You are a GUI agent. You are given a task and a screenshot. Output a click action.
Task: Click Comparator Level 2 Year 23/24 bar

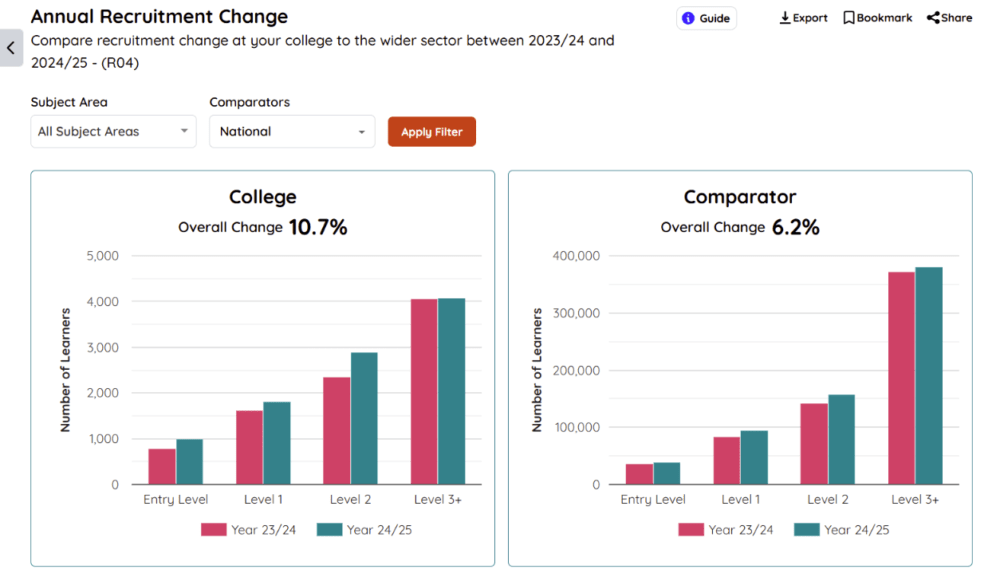[x=814, y=444]
